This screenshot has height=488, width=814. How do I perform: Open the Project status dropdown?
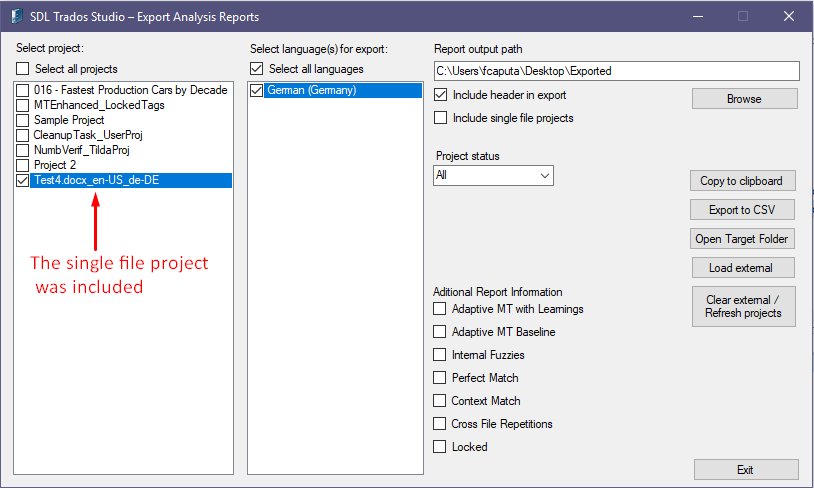[x=493, y=175]
